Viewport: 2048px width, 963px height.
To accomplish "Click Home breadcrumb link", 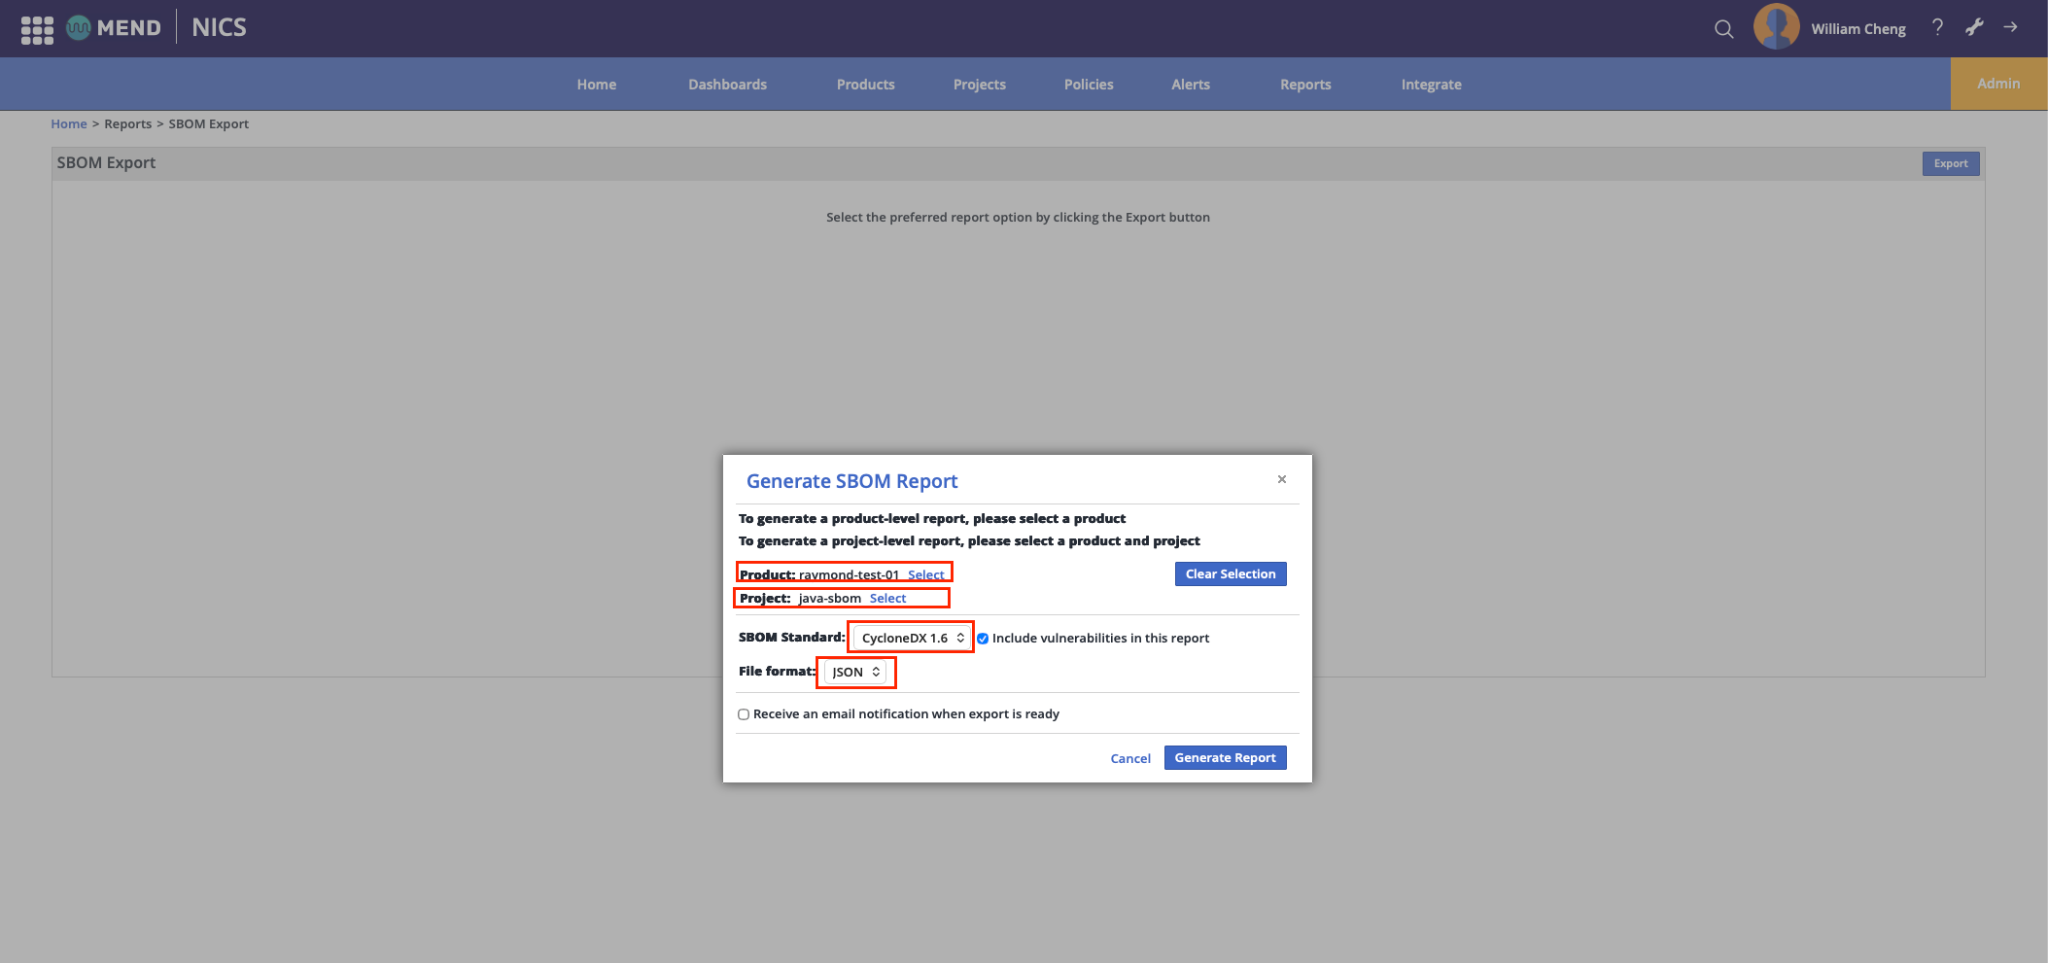I will pyautogui.click(x=69, y=124).
